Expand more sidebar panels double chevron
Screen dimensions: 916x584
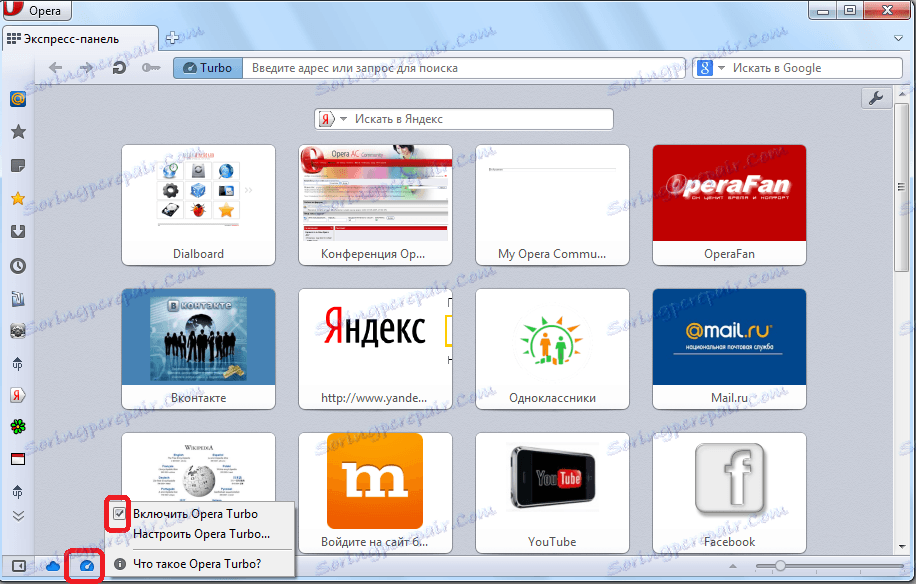pos(18,516)
